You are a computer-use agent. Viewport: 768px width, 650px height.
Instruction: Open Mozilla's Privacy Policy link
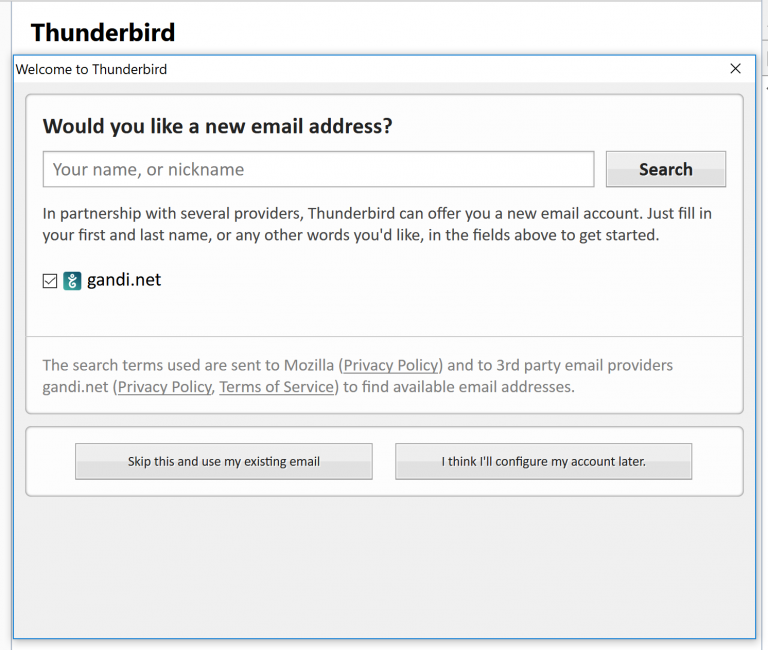click(x=390, y=365)
